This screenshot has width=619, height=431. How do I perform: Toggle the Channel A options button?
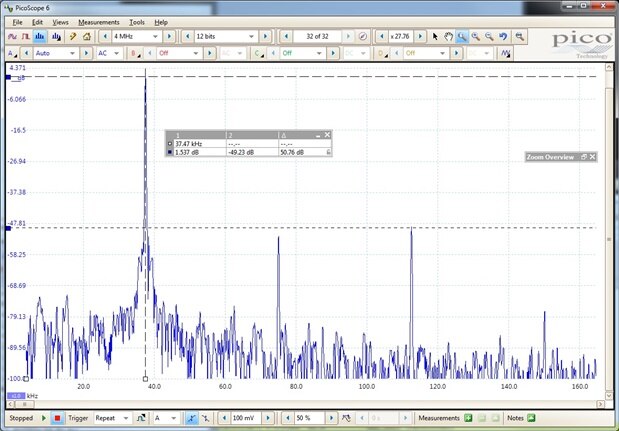pos(12,53)
